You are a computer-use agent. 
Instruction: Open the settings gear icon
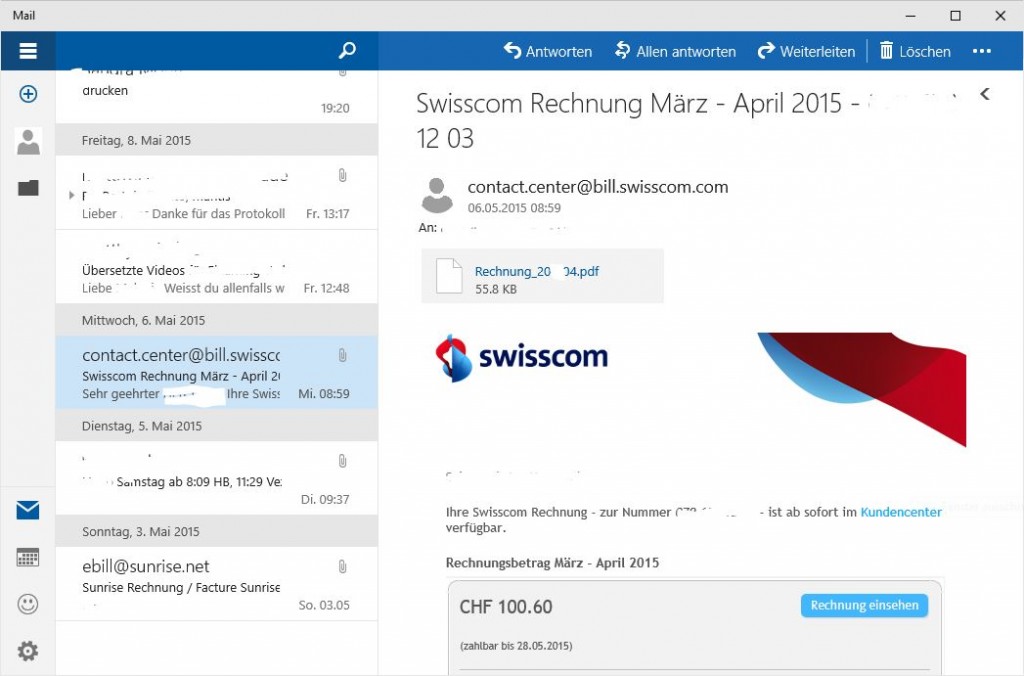pyautogui.click(x=28, y=651)
